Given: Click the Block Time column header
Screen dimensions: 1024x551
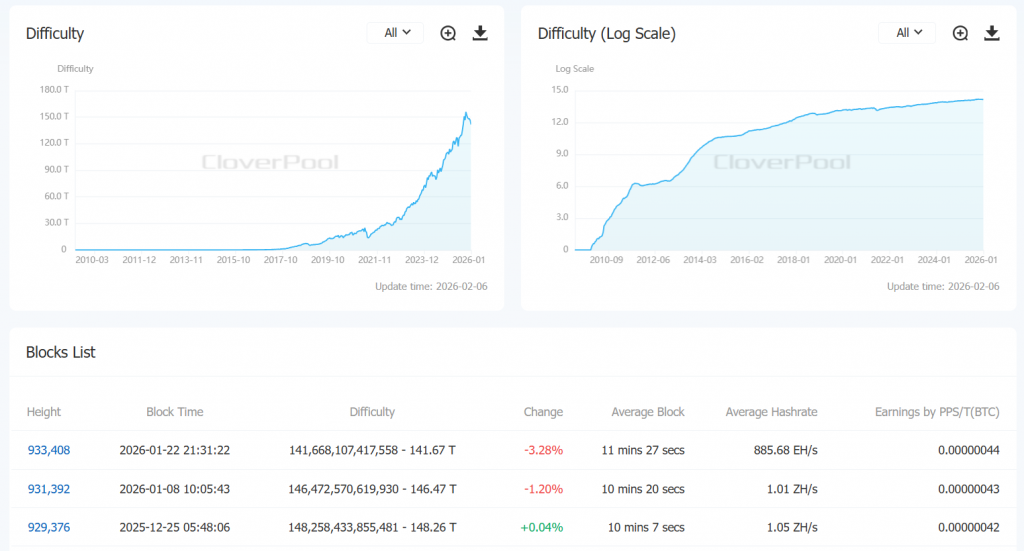Looking at the screenshot, I should coord(174,412).
